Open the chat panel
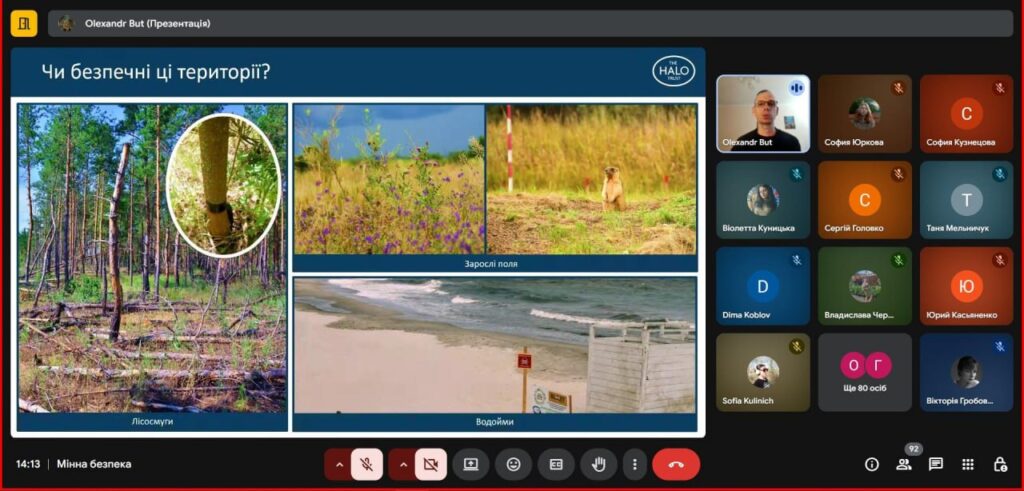The width and height of the screenshot is (1024, 491). 936,464
